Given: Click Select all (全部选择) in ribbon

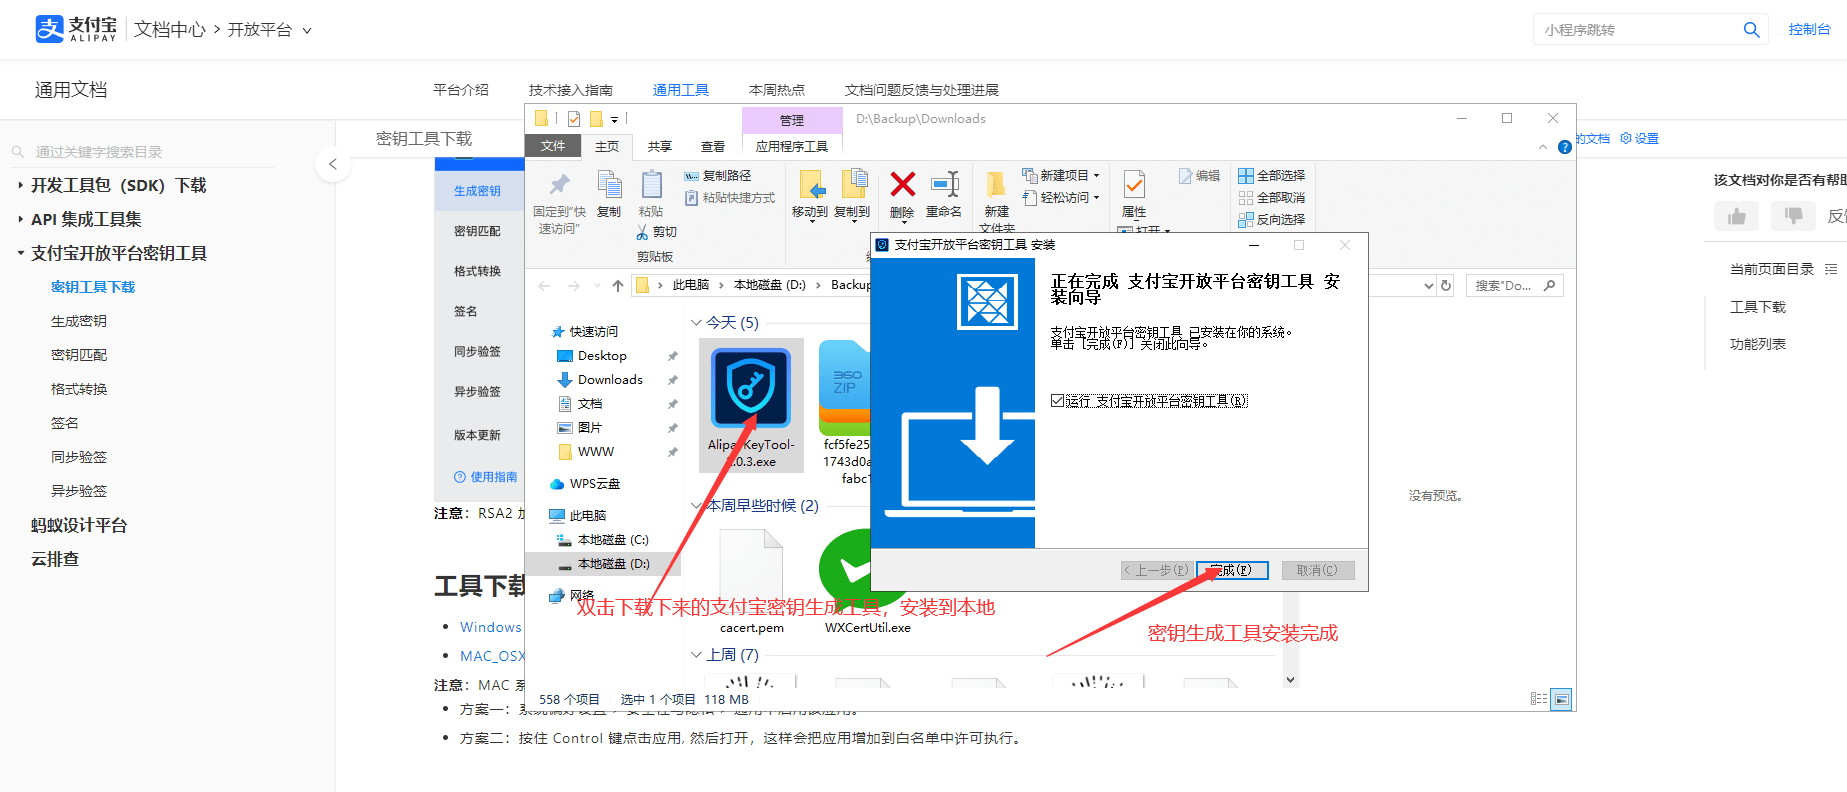Looking at the screenshot, I should click(1271, 176).
